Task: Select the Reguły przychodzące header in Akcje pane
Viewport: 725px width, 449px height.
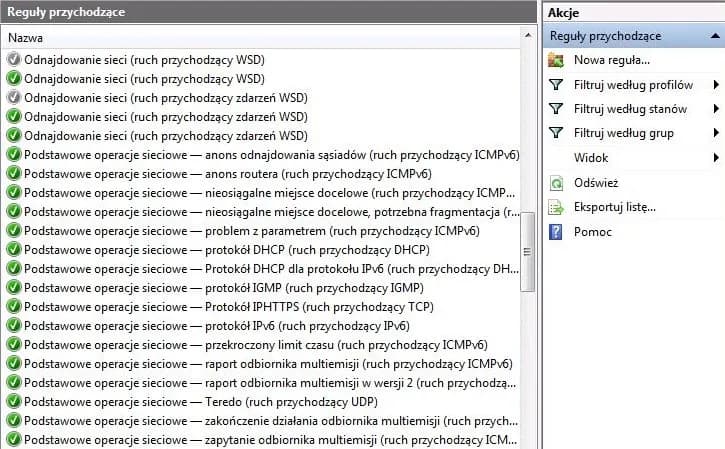Action: 634,36
